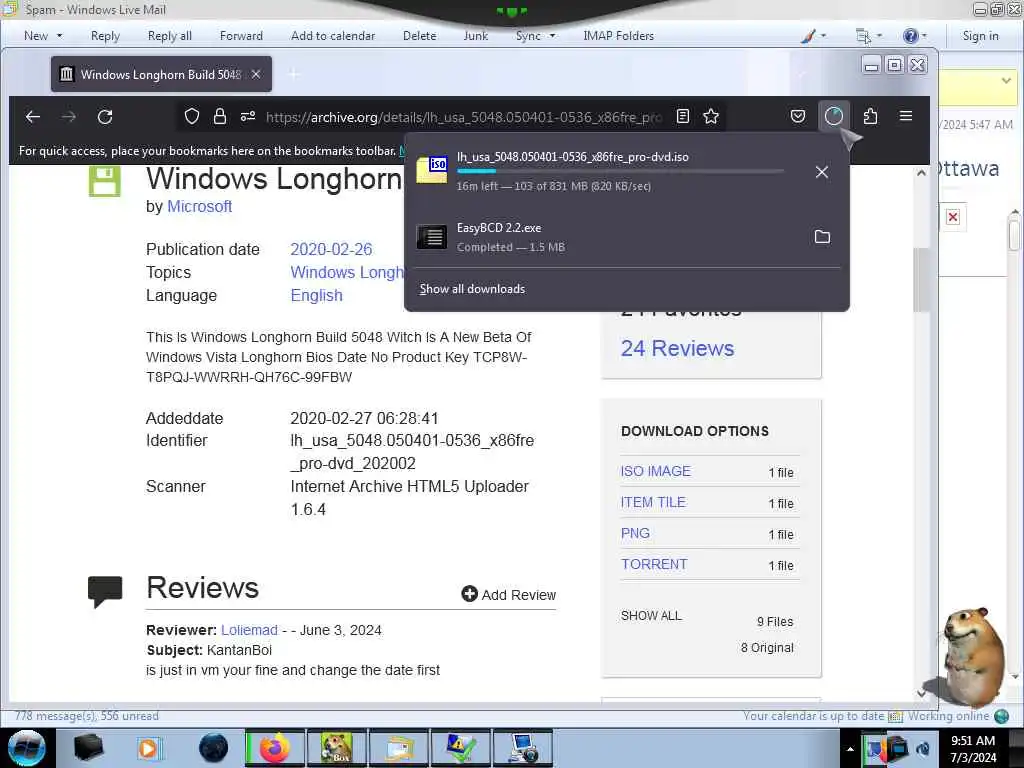Open the help icon dropdown arrow

point(924,36)
